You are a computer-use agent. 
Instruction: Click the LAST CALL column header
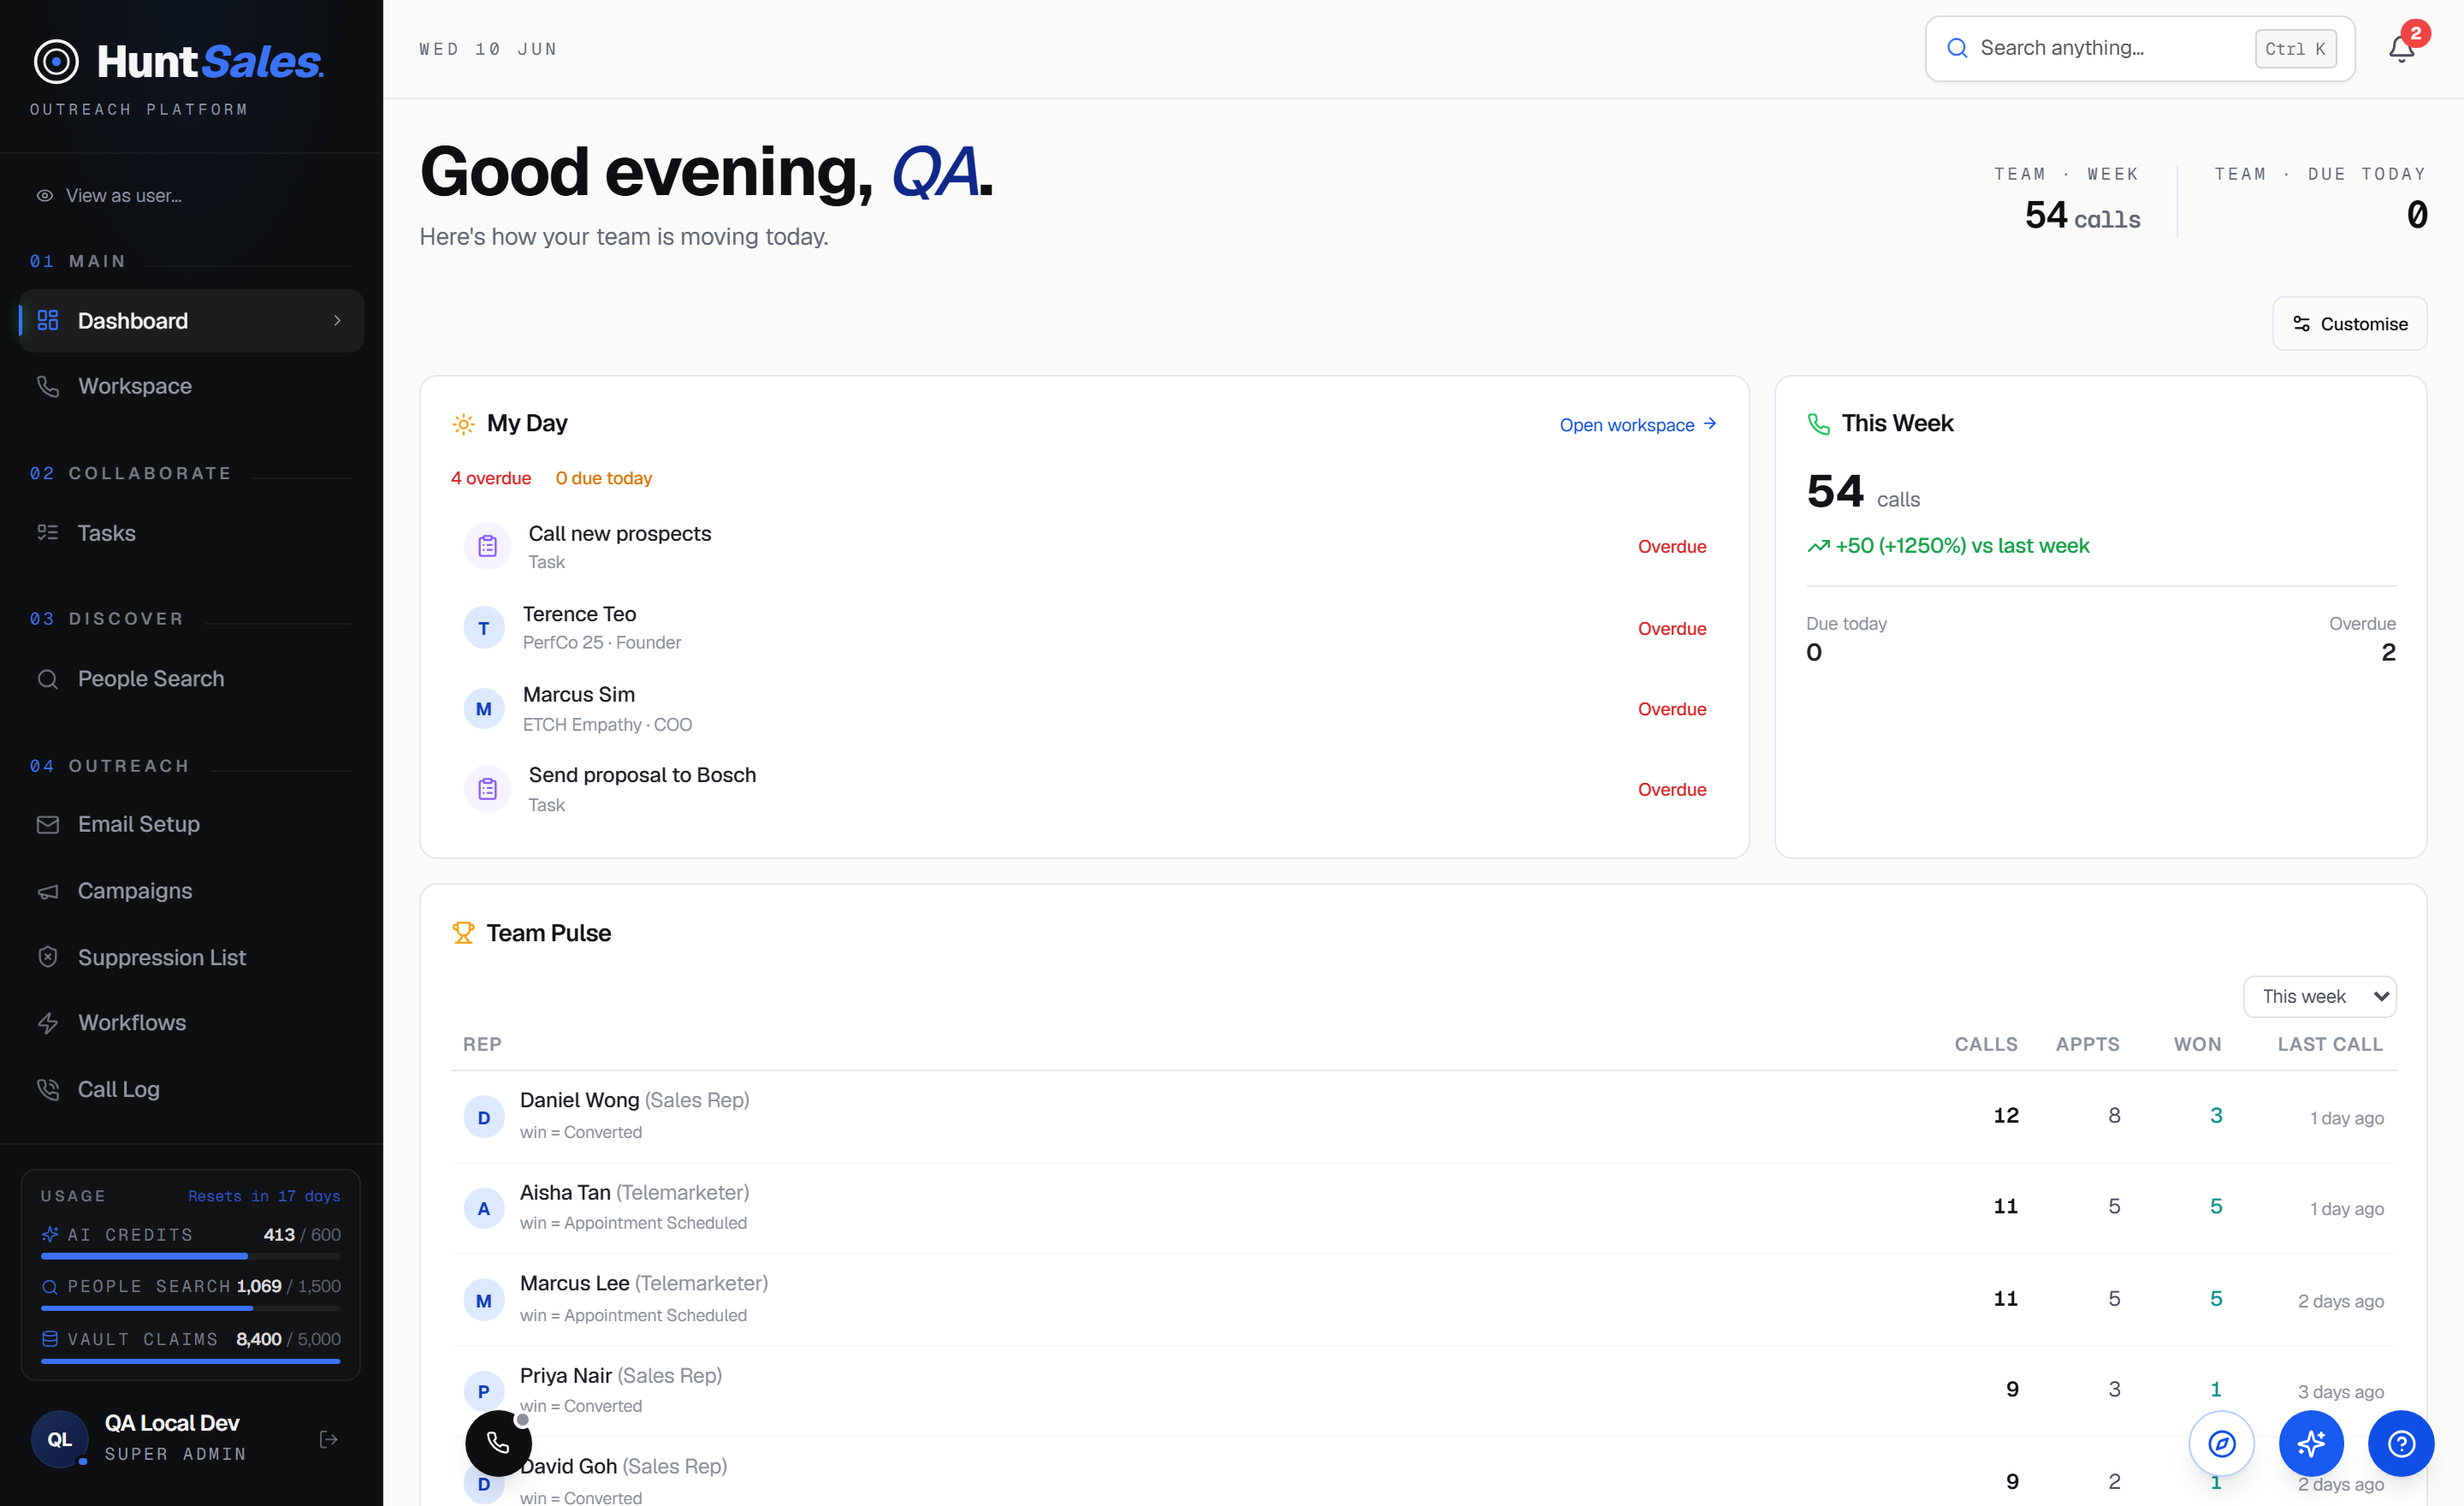(x=2330, y=1044)
